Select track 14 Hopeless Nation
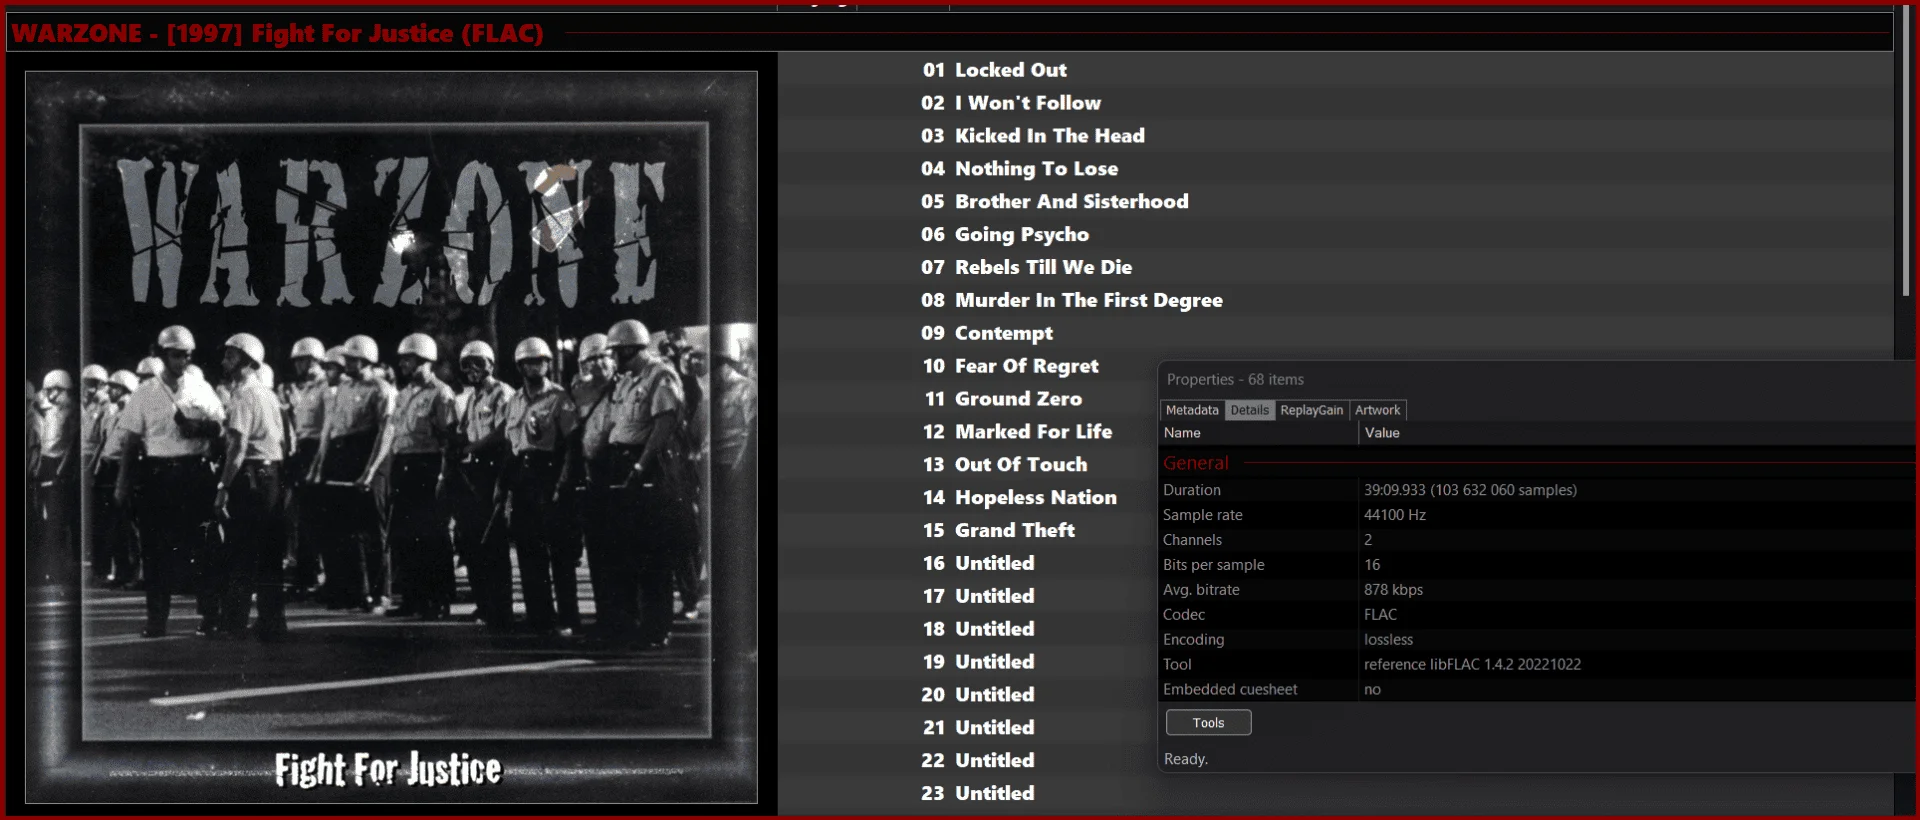This screenshot has height=820, width=1920. point(1019,498)
